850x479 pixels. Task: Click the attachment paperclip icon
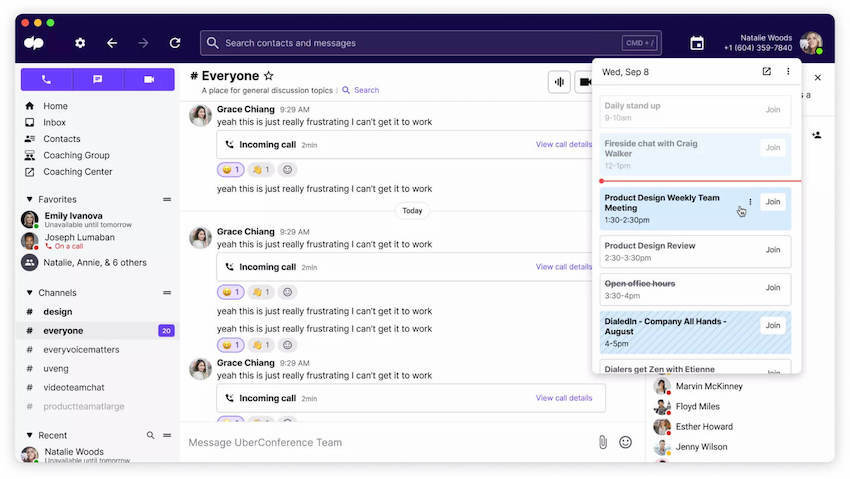point(603,442)
